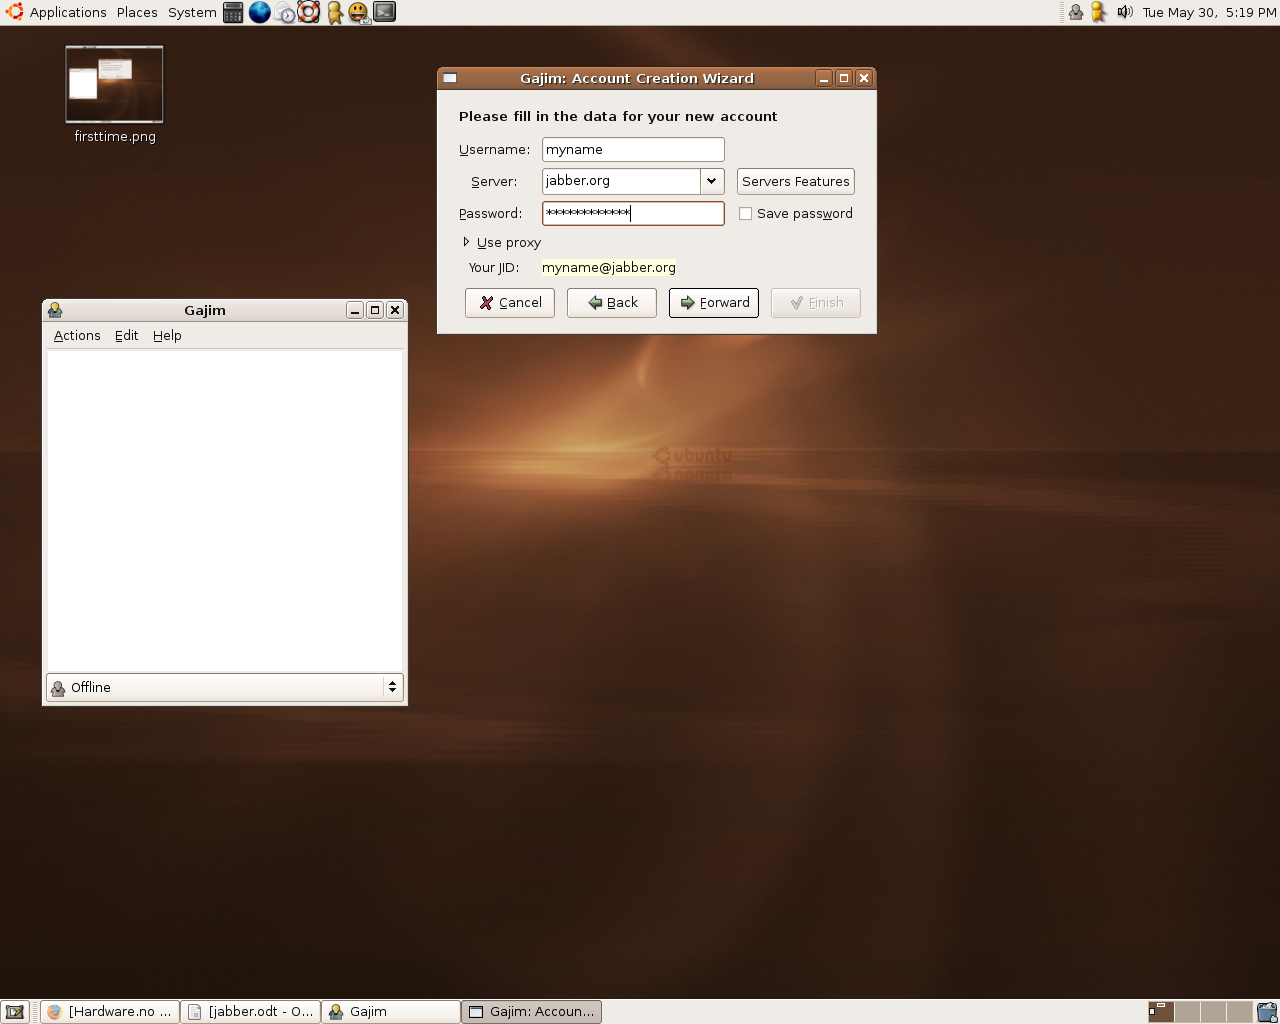The image size is (1280, 1024).
Task: Open the Offline status selector in Gajim
Action: [x=225, y=687]
